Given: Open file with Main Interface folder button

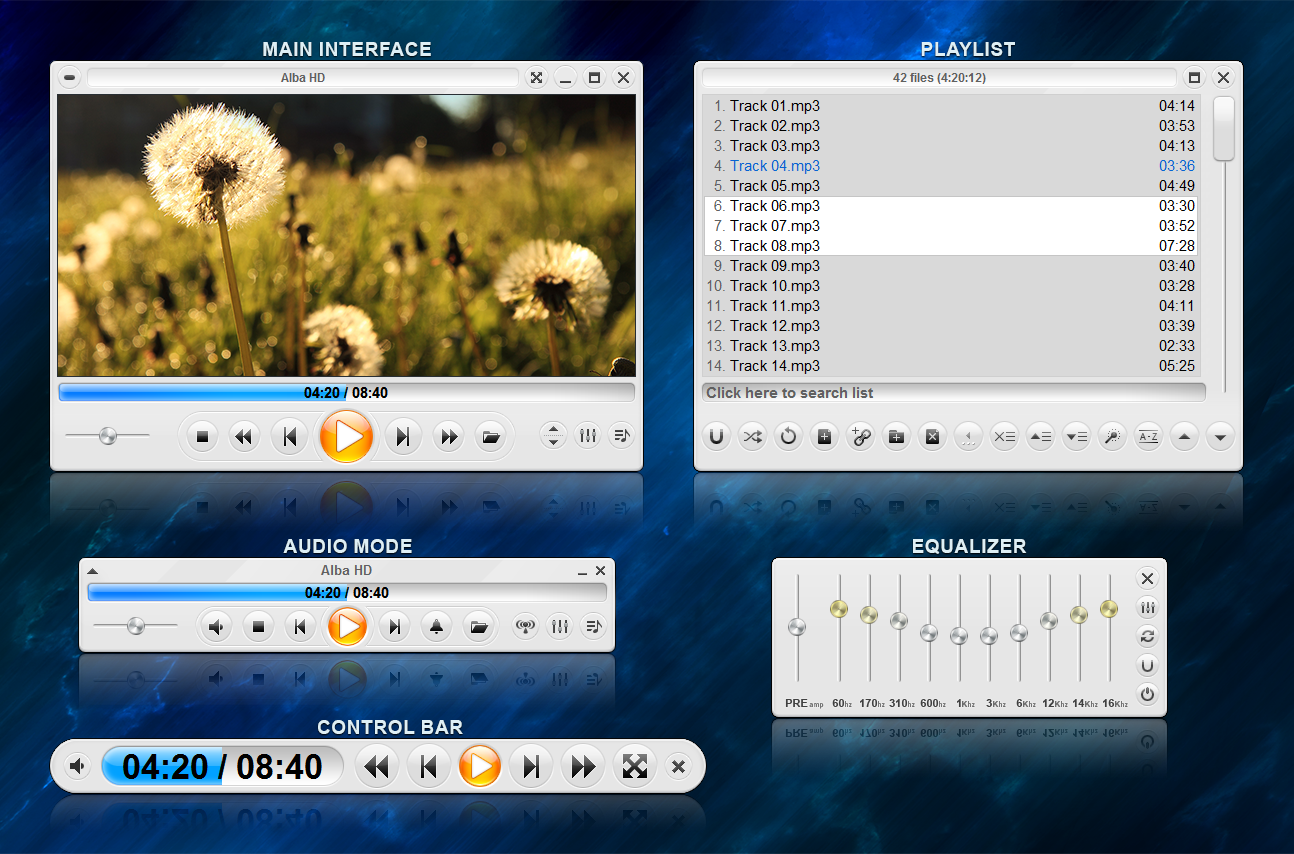Looking at the screenshot, I should coord(490,437).
